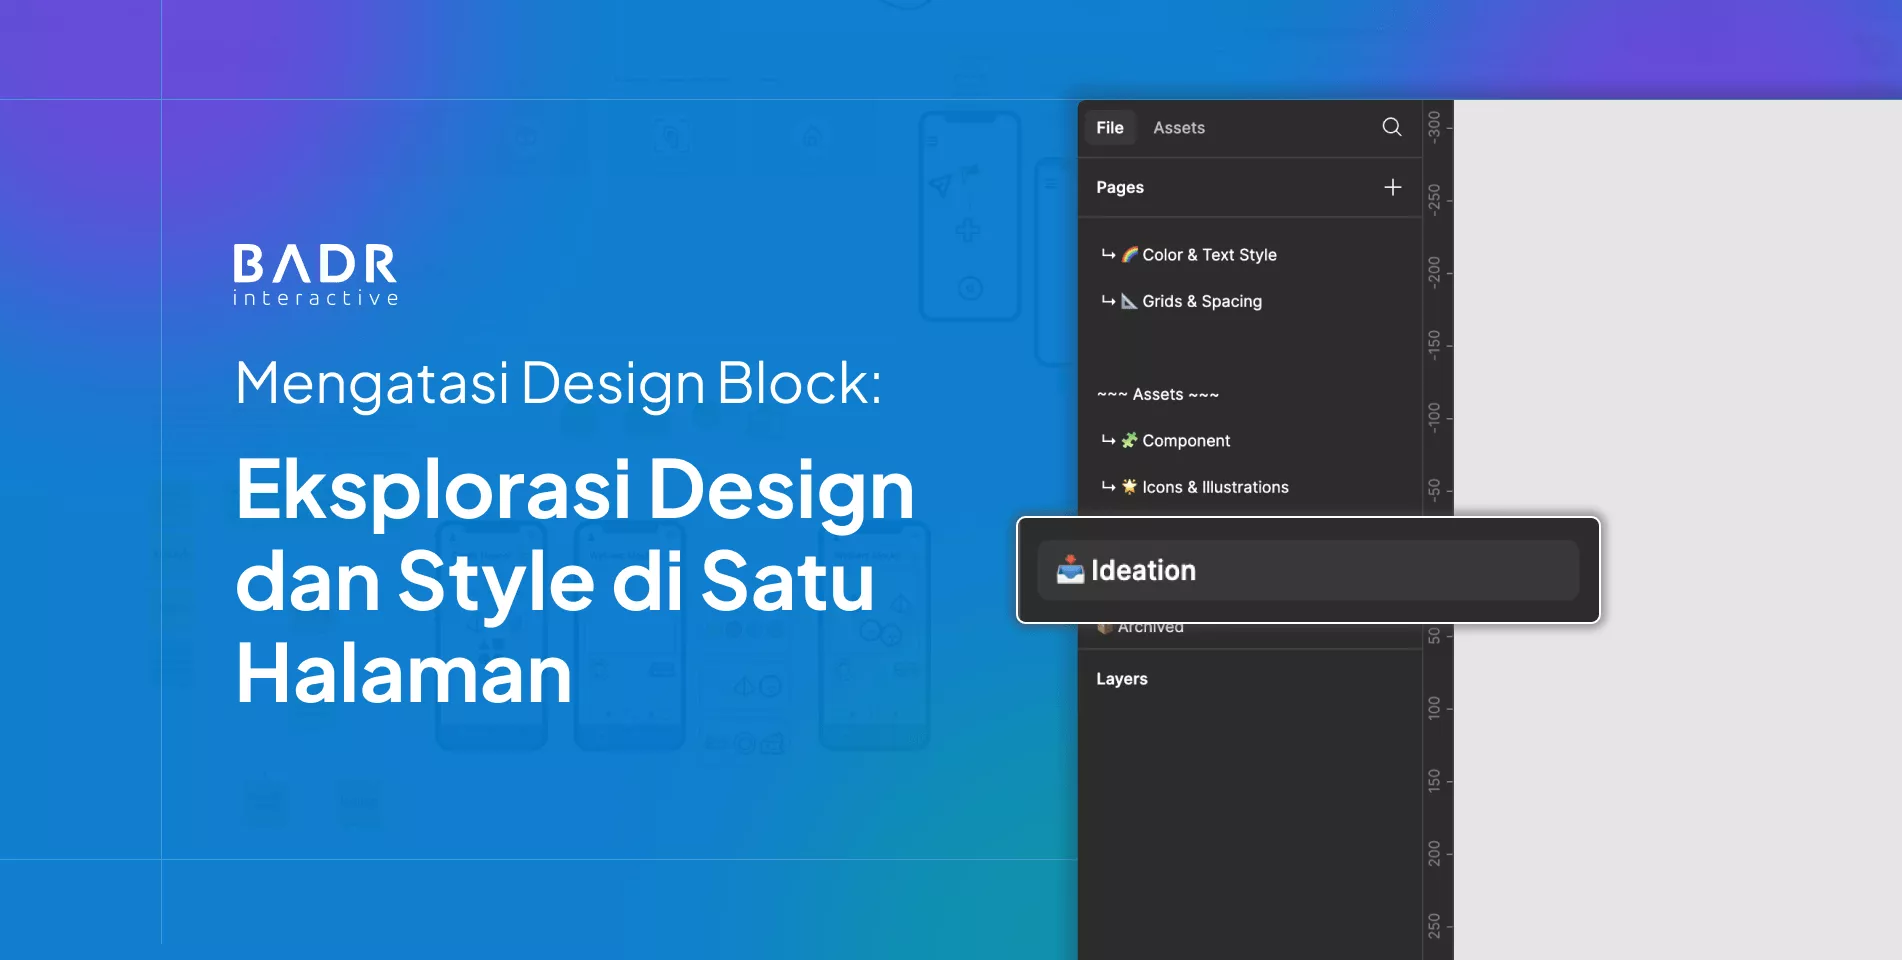
Task: Select the Icons & Illustrations page
Action: pos(1216,487)
